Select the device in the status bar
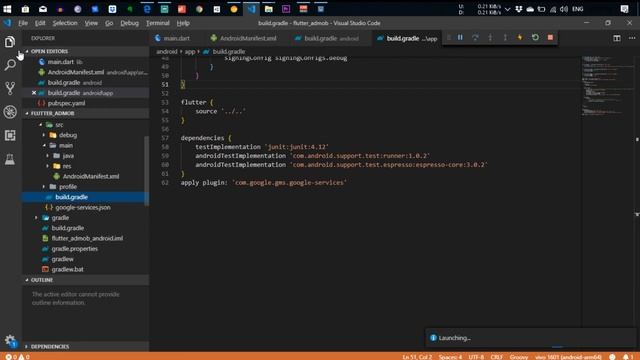This screenshot has width=640, height=360. [568, 357]
